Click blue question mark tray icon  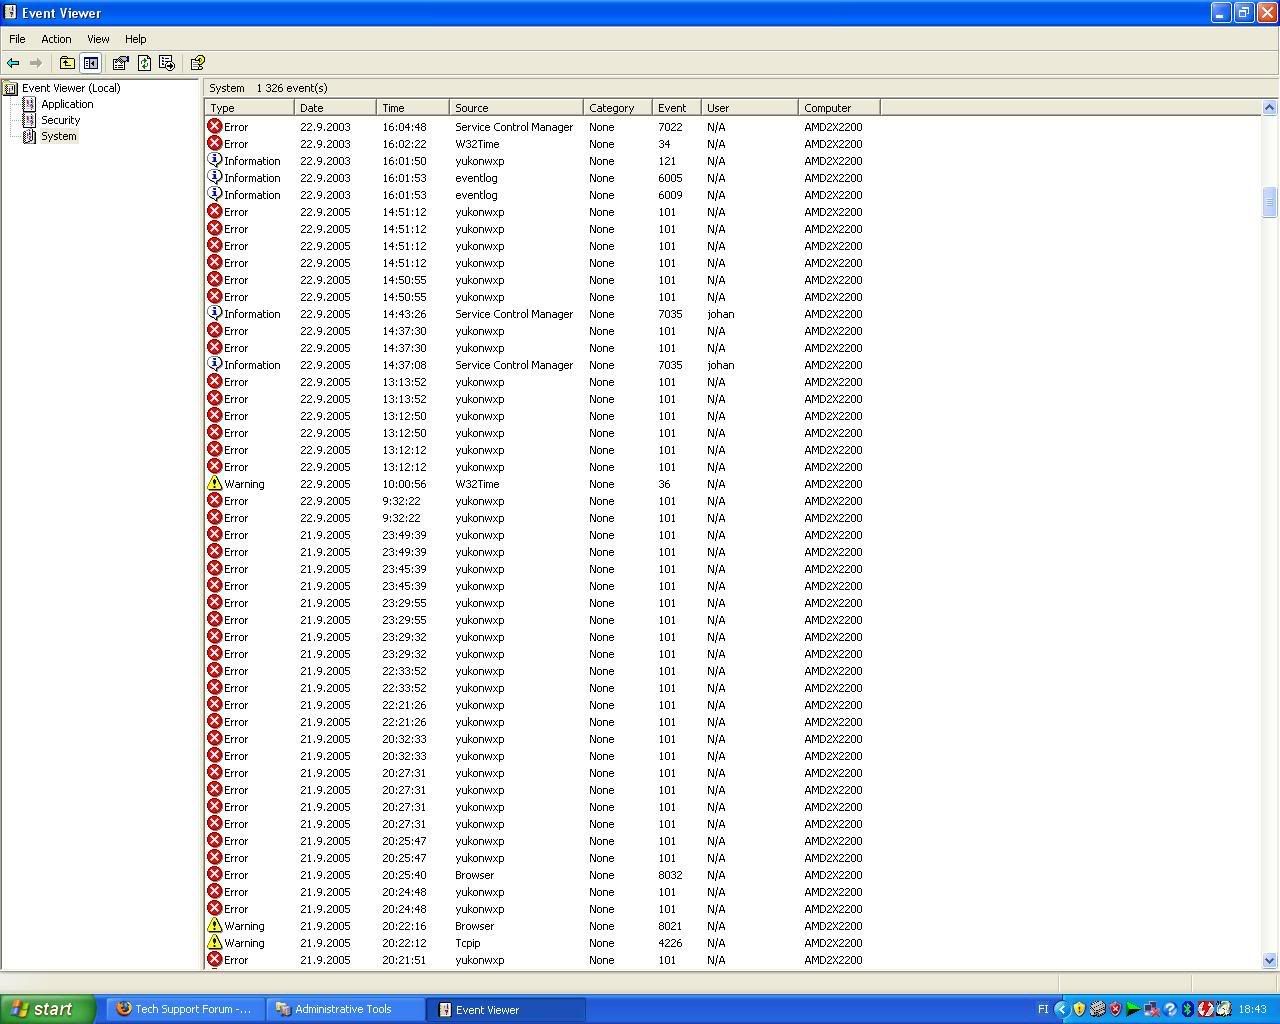click(1170, 1009)
